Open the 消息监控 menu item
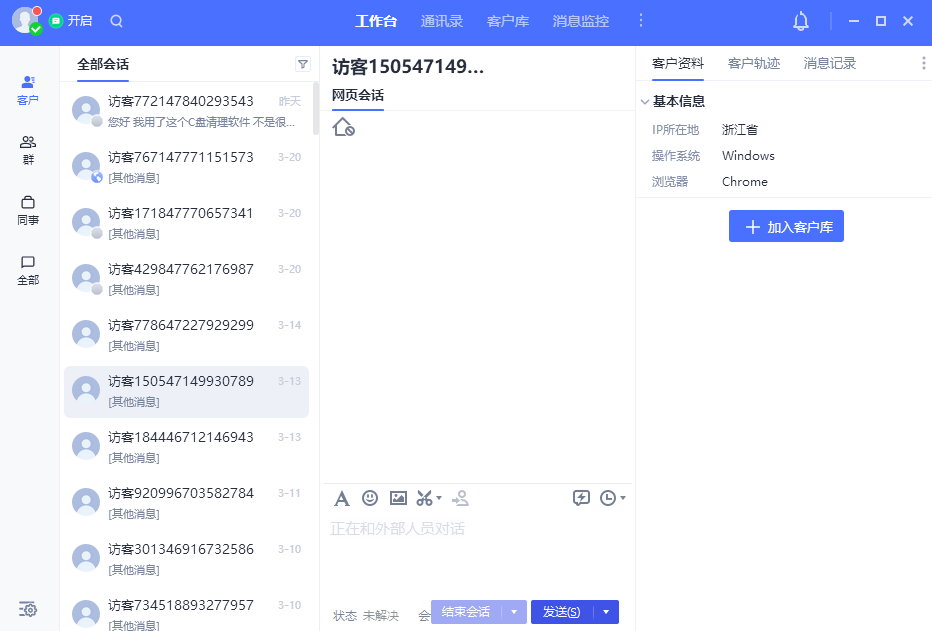The width and height of the screenshot is (932, 631). click(x=580, y=20)
